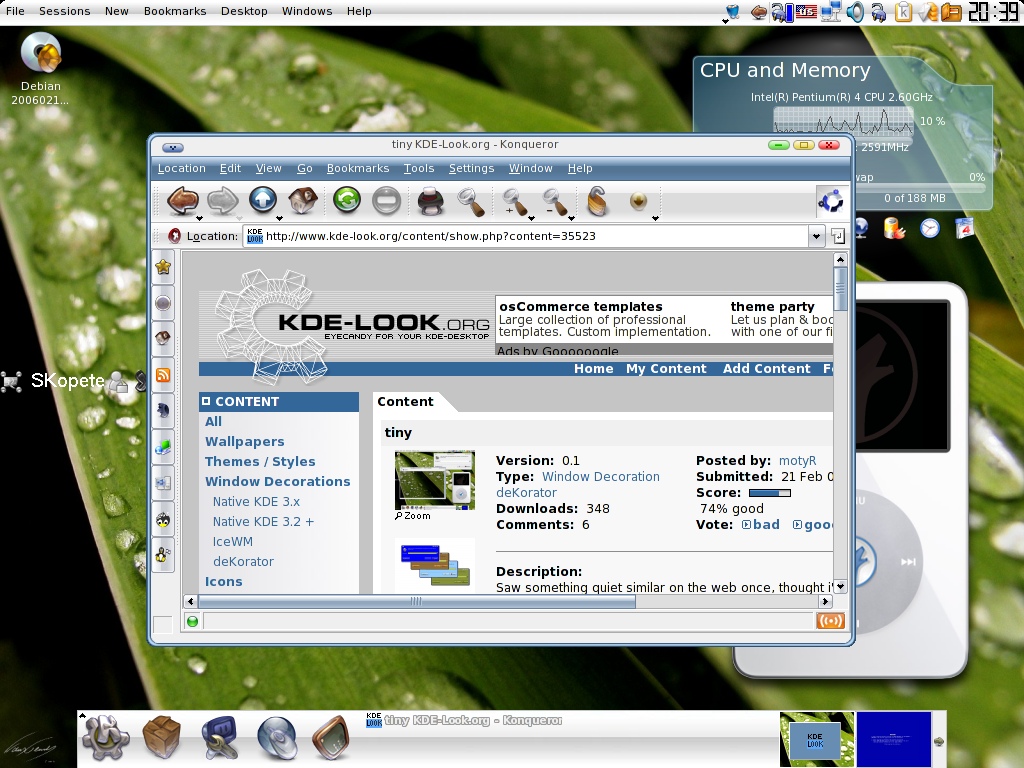
Task: Open the penguin face sidebar tab
Action: click(163, 520)
